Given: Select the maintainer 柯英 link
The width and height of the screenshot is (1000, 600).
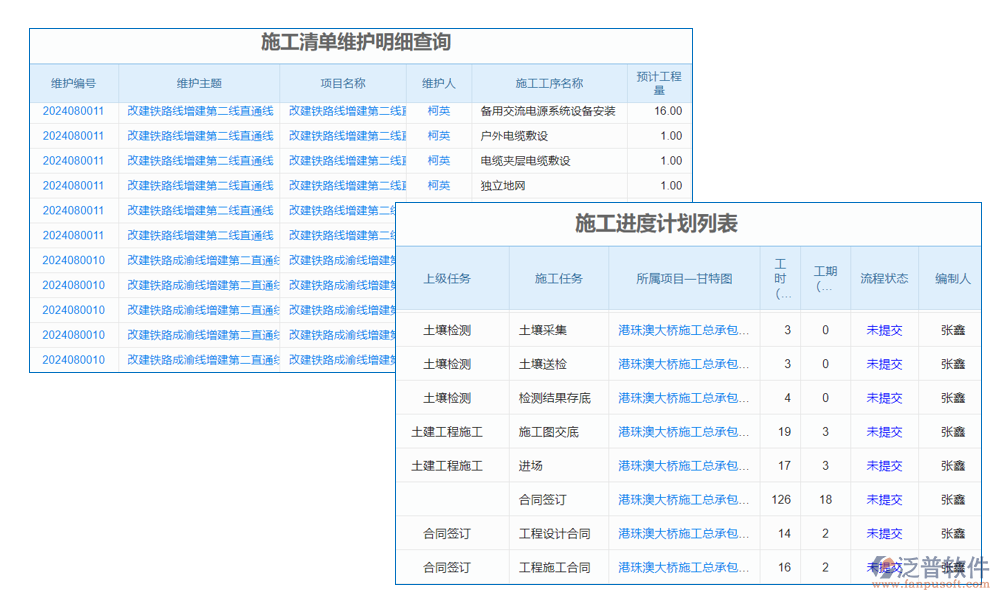Looking at the screenshot, I should coord(439,110).
